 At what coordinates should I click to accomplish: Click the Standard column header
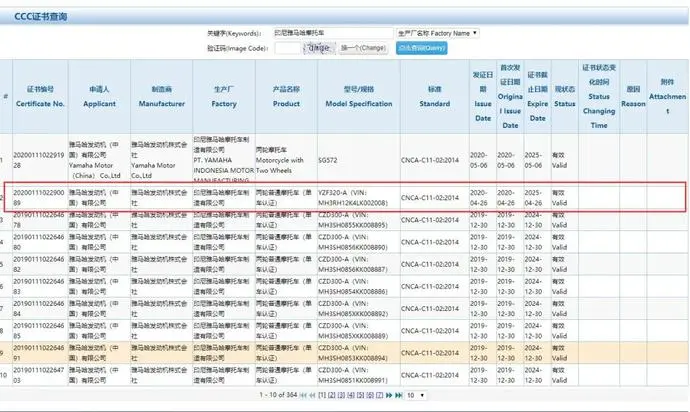435,96
